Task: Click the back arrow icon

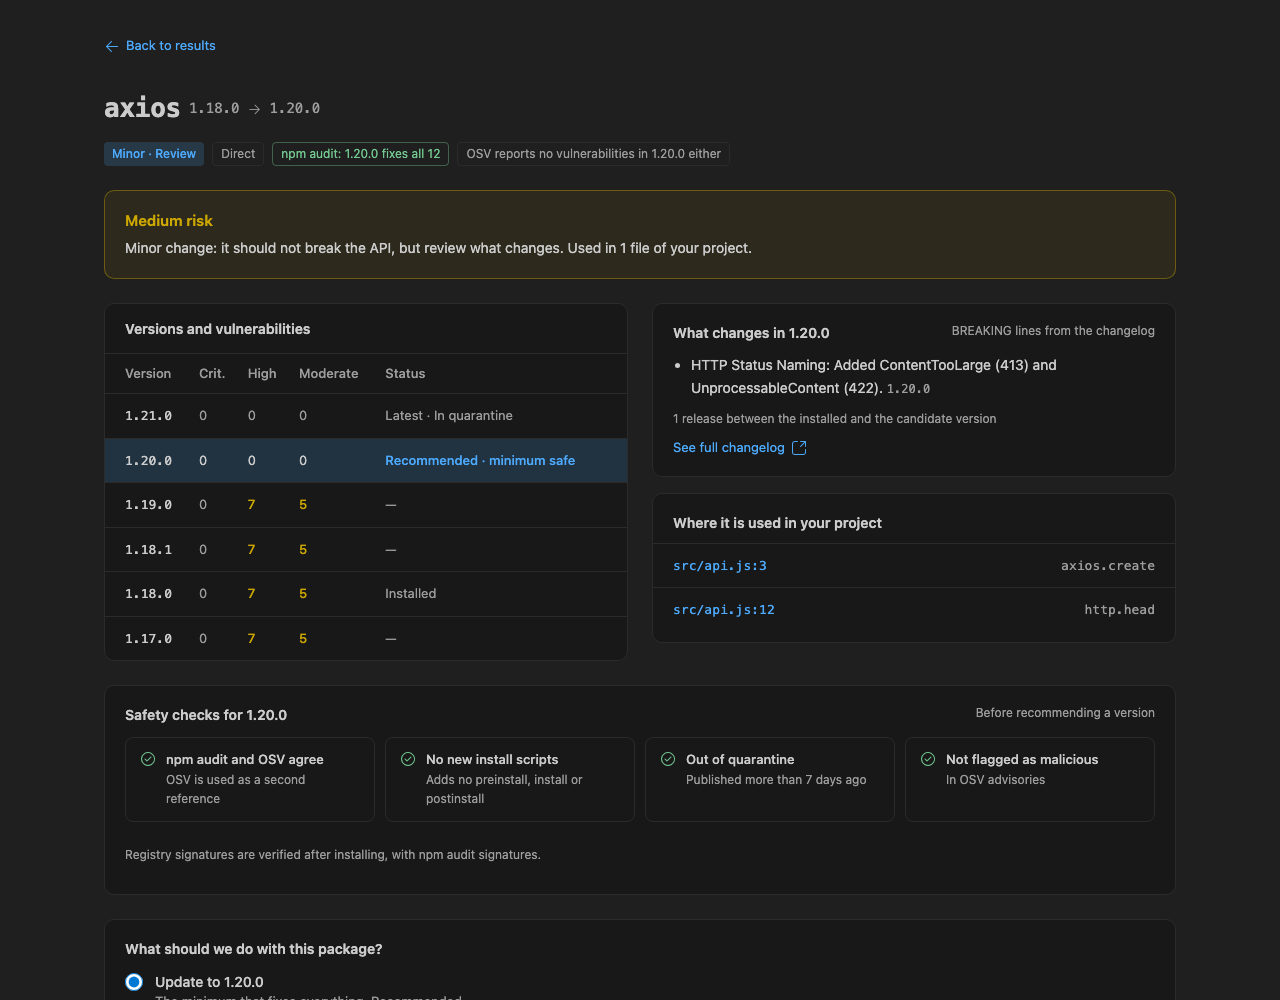Action: [111, 46]
